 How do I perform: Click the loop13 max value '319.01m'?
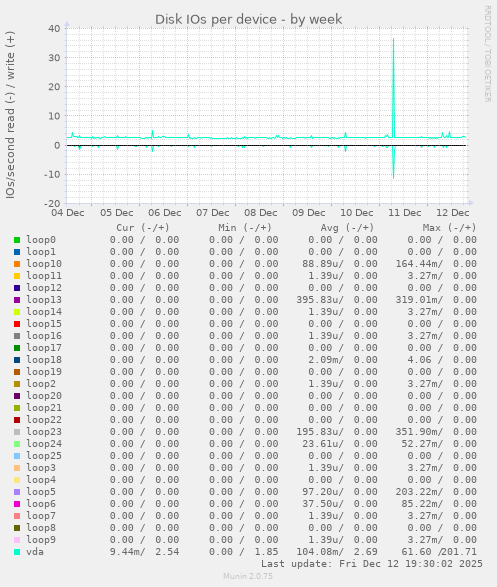click(x=417, y=300)
